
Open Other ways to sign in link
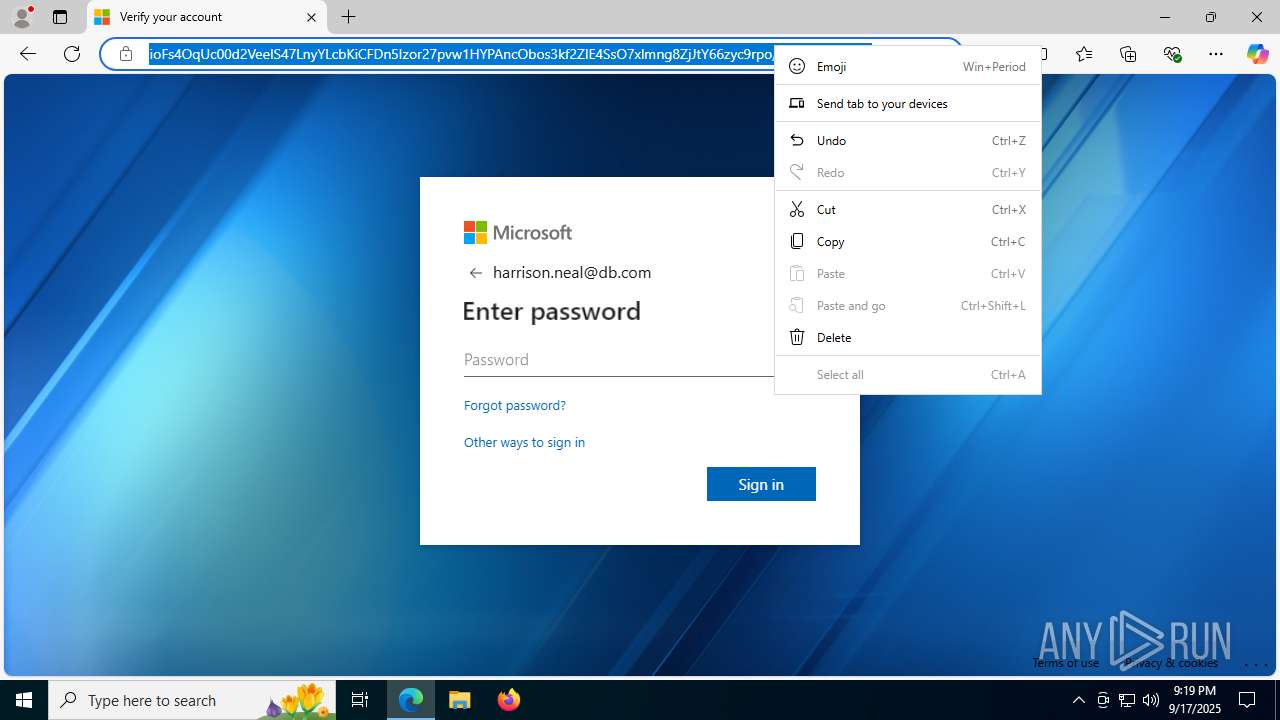[x=524, y=442]
